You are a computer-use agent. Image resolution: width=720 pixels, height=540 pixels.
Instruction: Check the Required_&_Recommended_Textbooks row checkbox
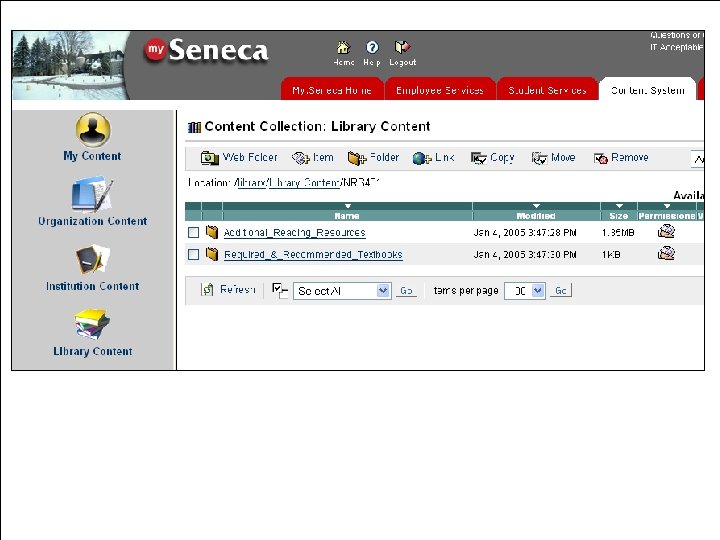click(x=193, y=254)
